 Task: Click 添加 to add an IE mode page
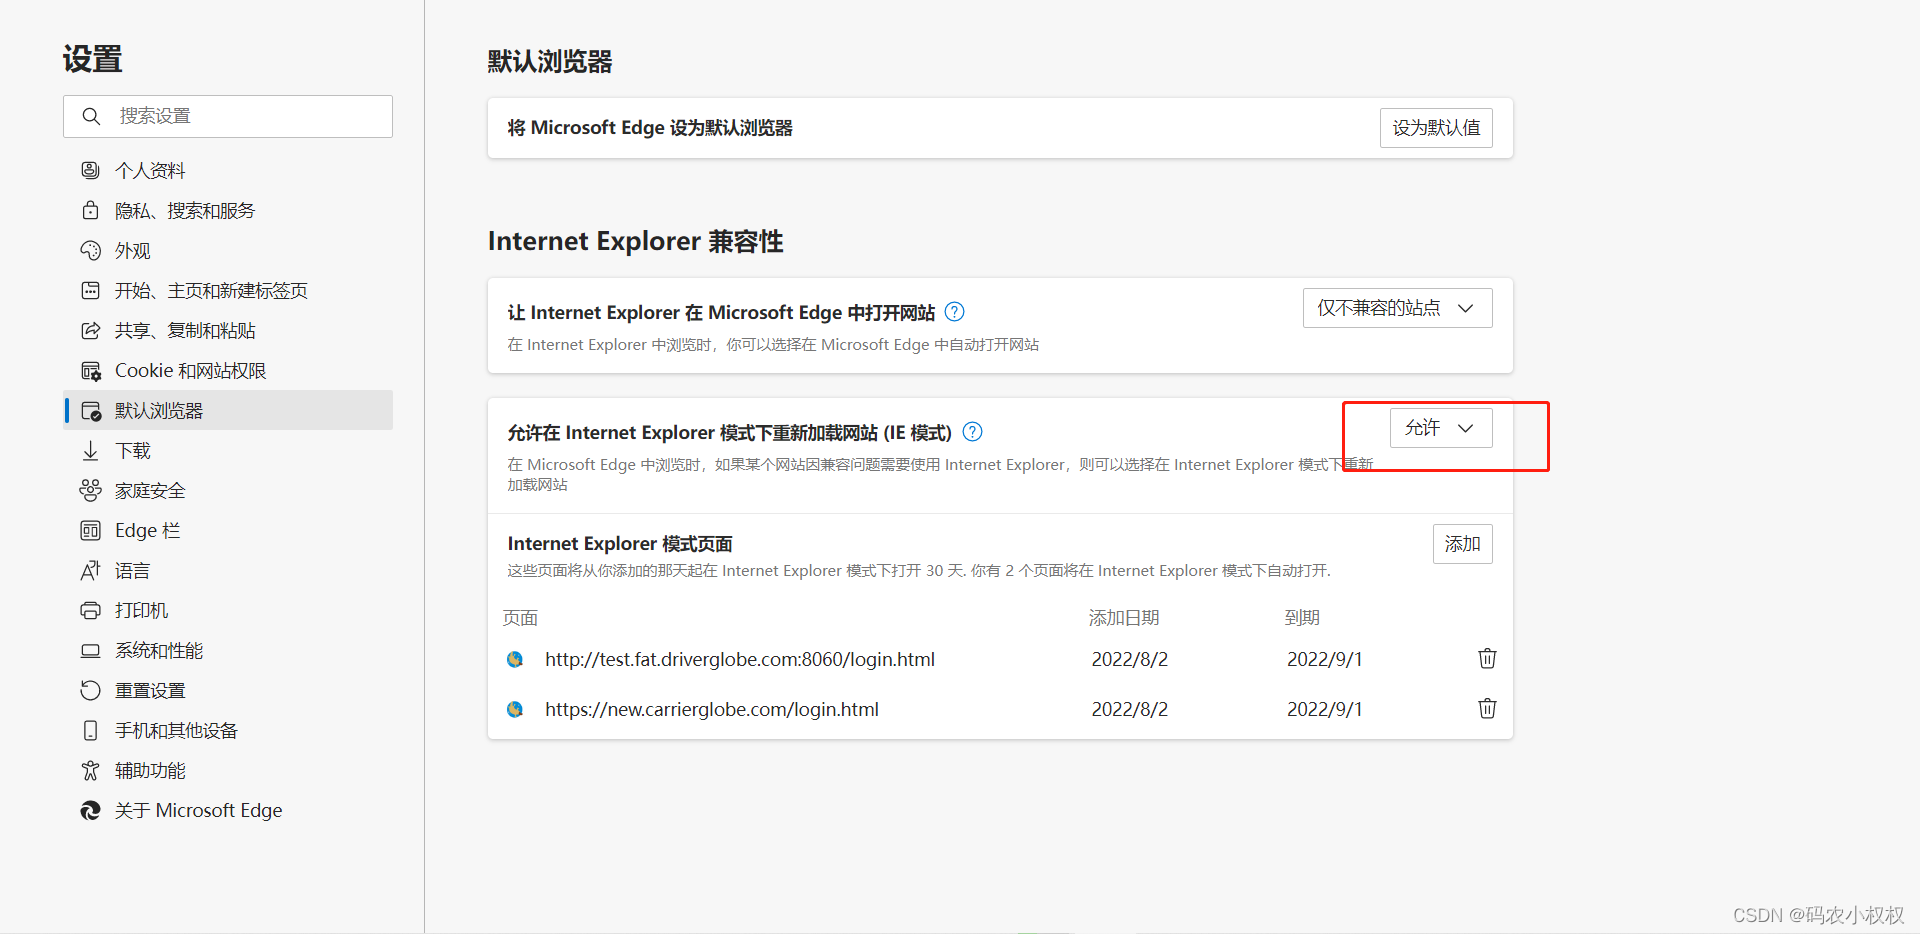pos(1462,544)
